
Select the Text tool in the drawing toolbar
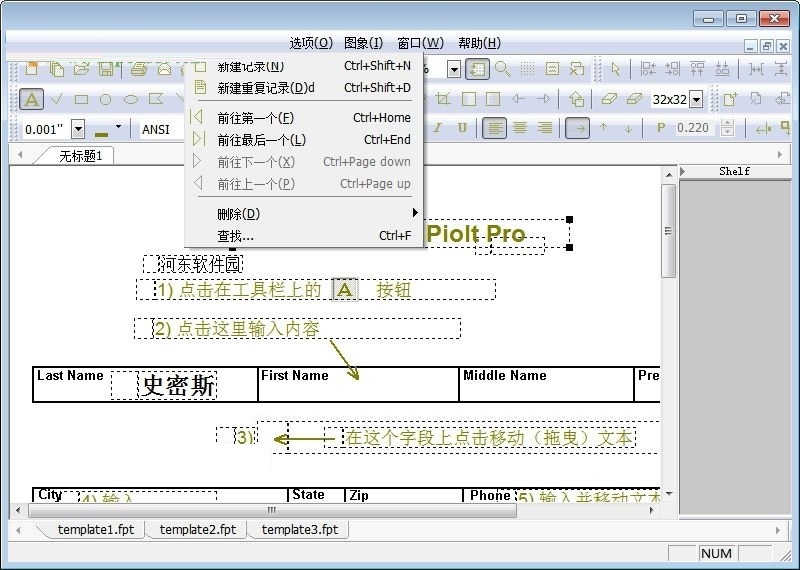tap(32, 99)
